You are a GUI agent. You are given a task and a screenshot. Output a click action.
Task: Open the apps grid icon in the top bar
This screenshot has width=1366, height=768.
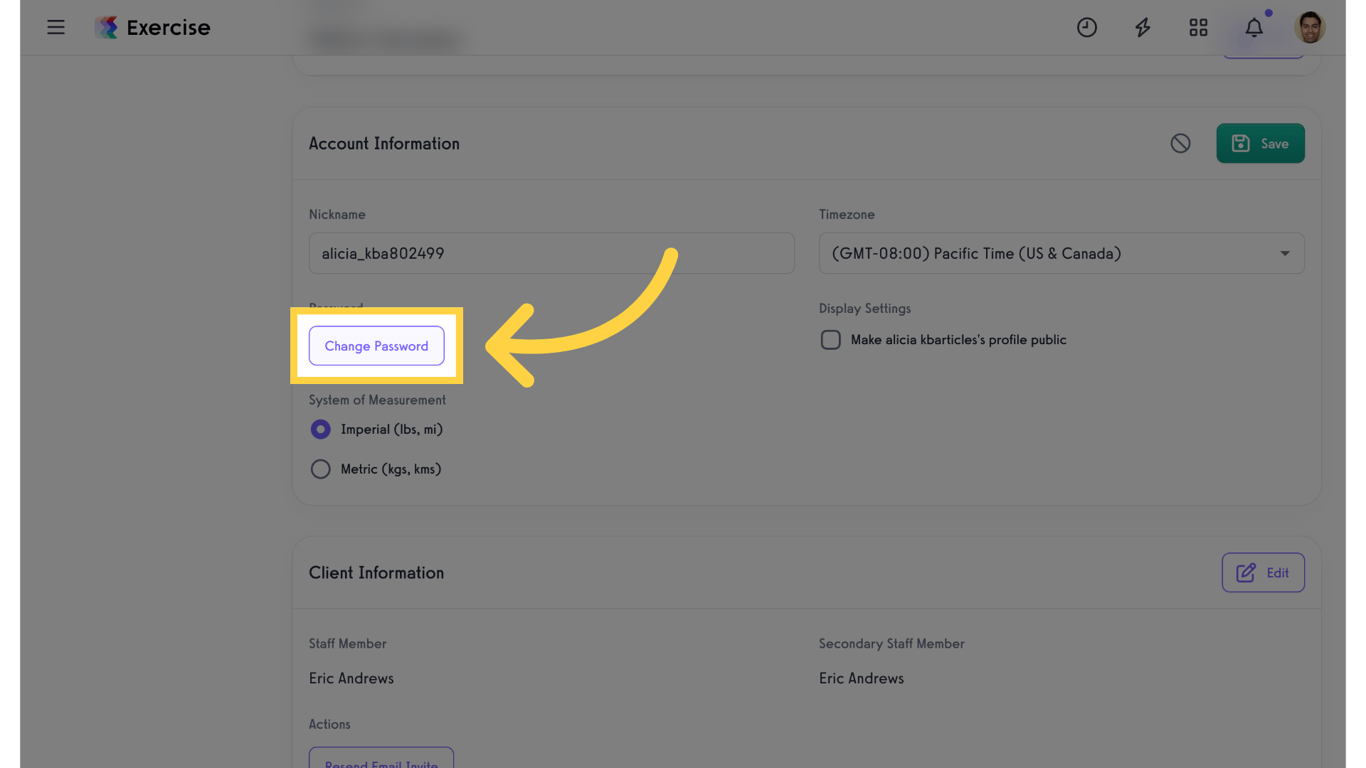click(1198, 27)
